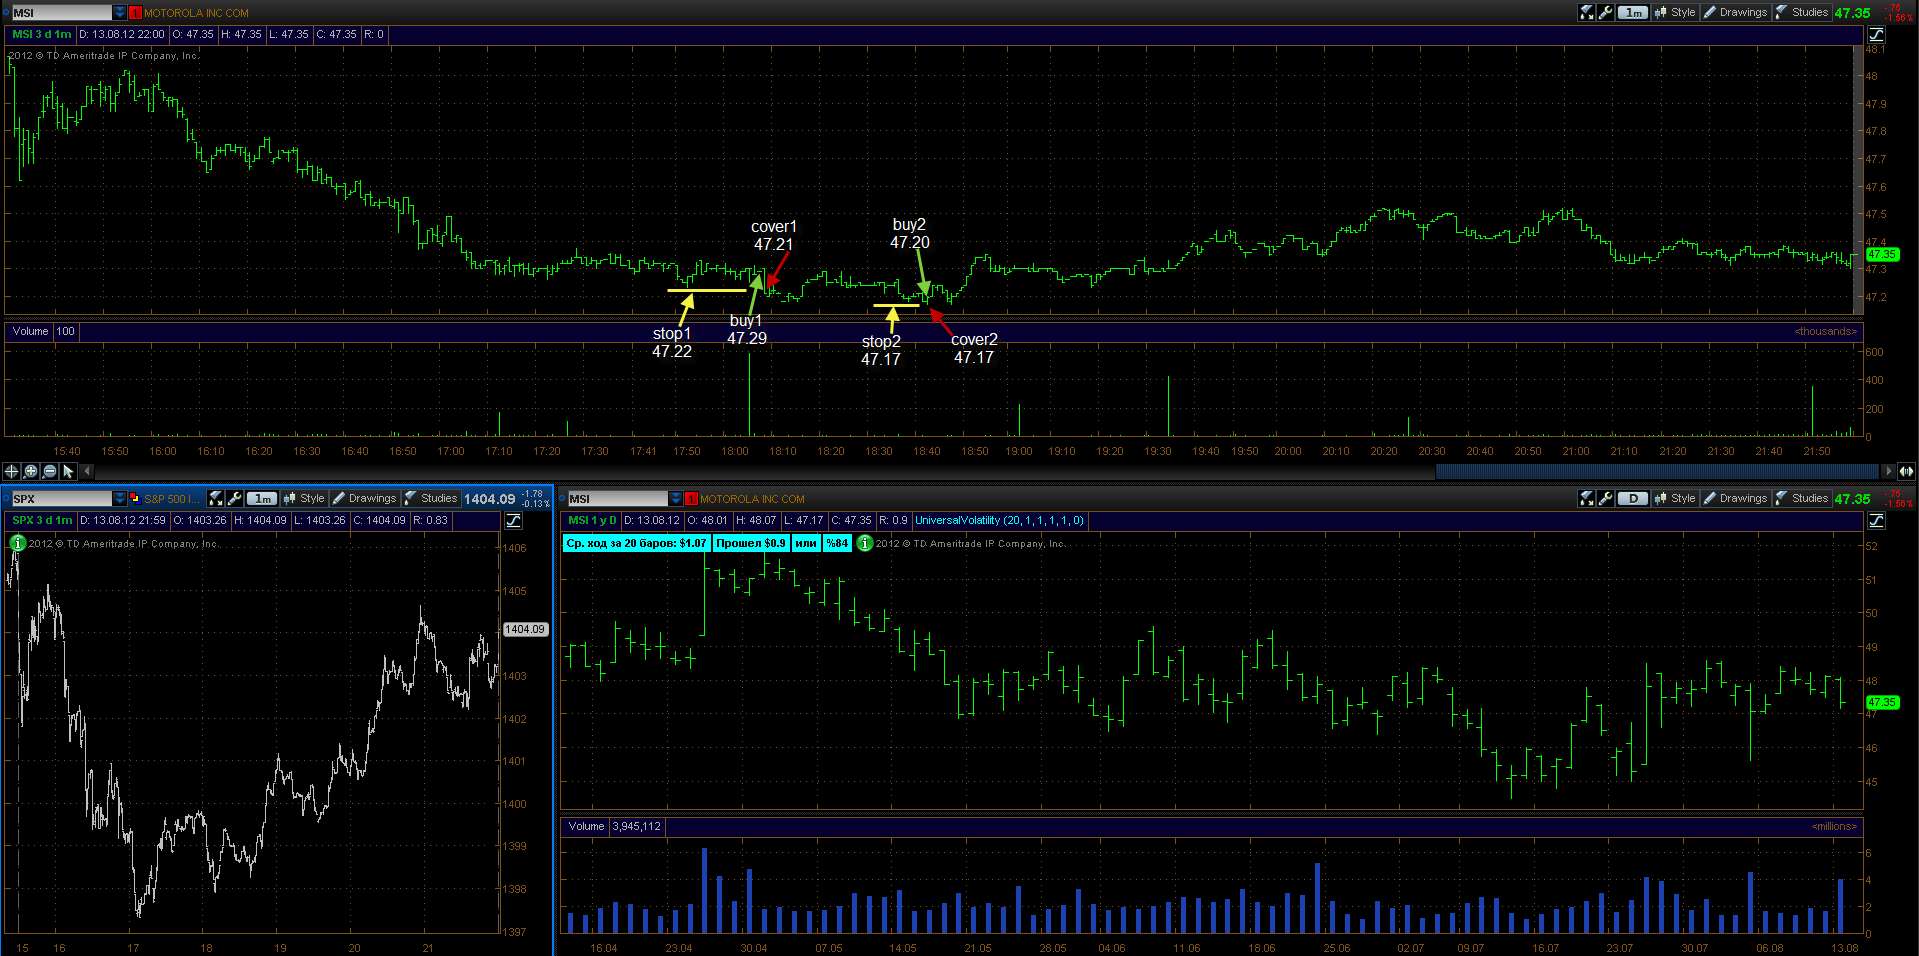Click Volume label on daily MSI chart
This screenshot has width=1919, height=956.
pyautogui.click(x=586, y=826)
